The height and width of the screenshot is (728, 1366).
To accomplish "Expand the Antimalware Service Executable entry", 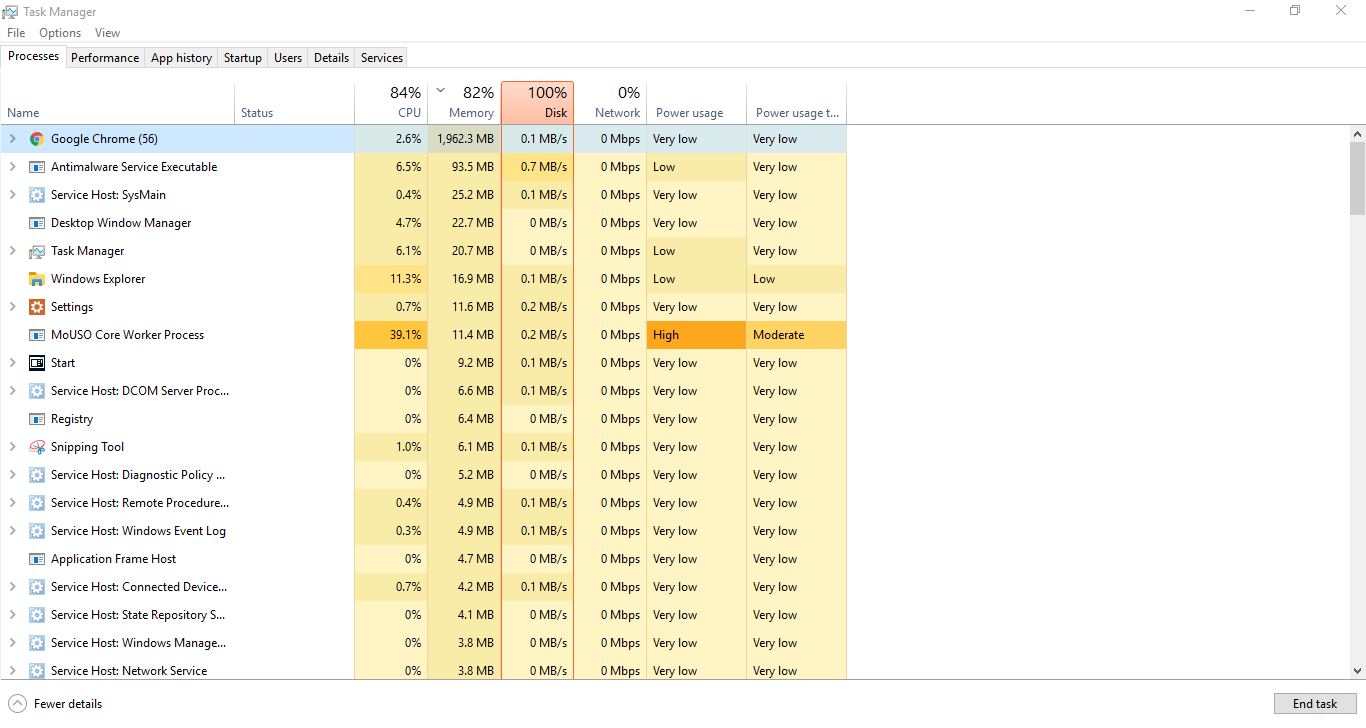I will (13, 167).
